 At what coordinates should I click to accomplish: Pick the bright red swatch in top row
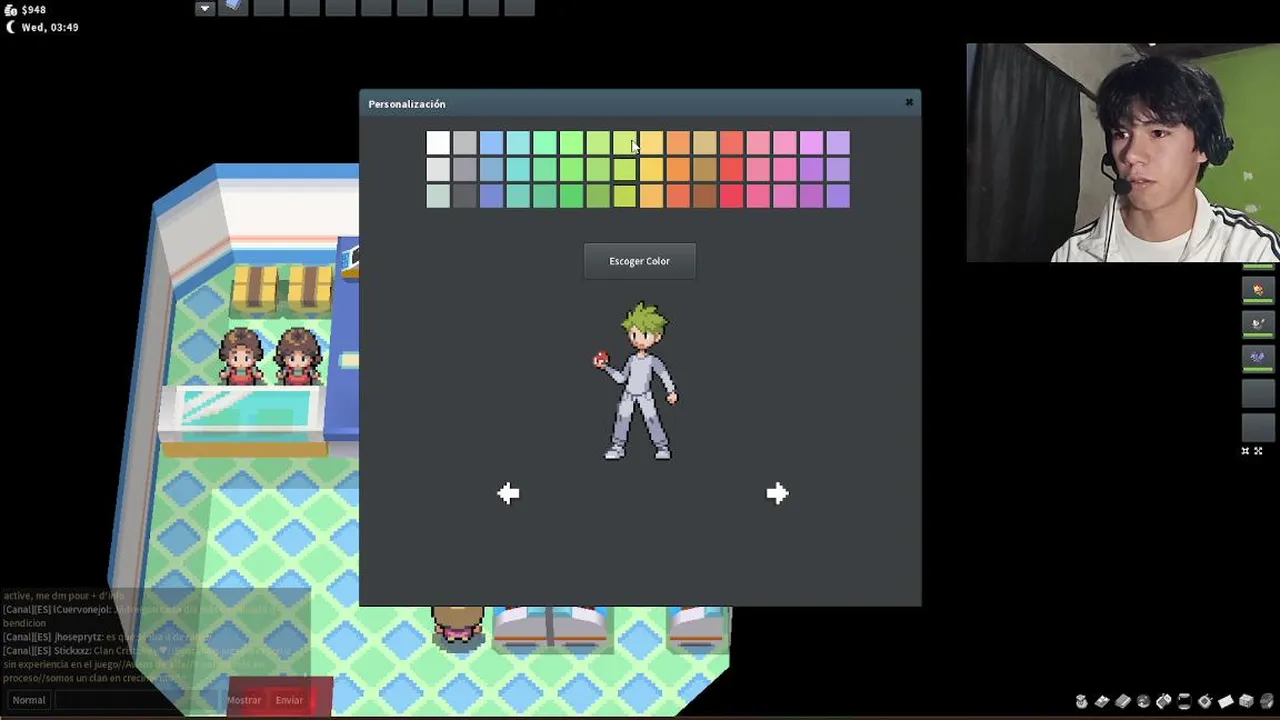[731, 143]
